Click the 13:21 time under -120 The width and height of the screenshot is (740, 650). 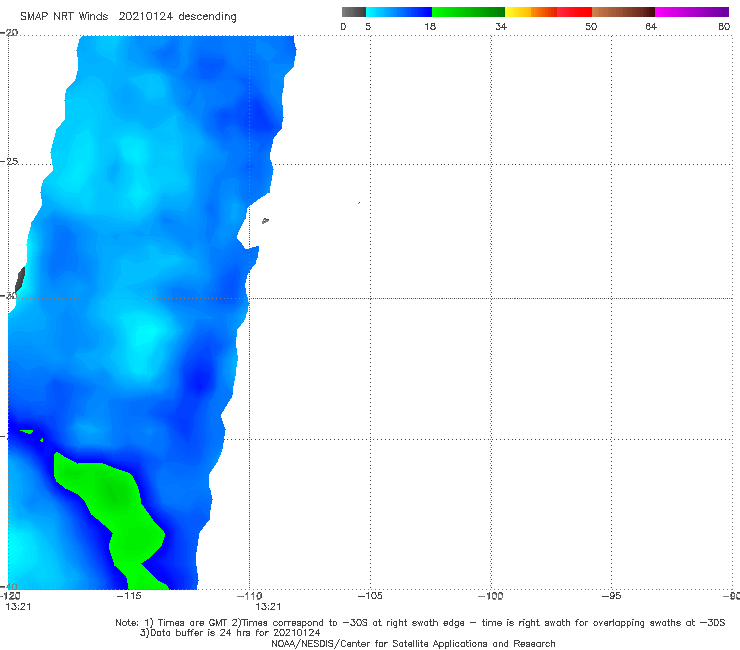pos(18,607)
